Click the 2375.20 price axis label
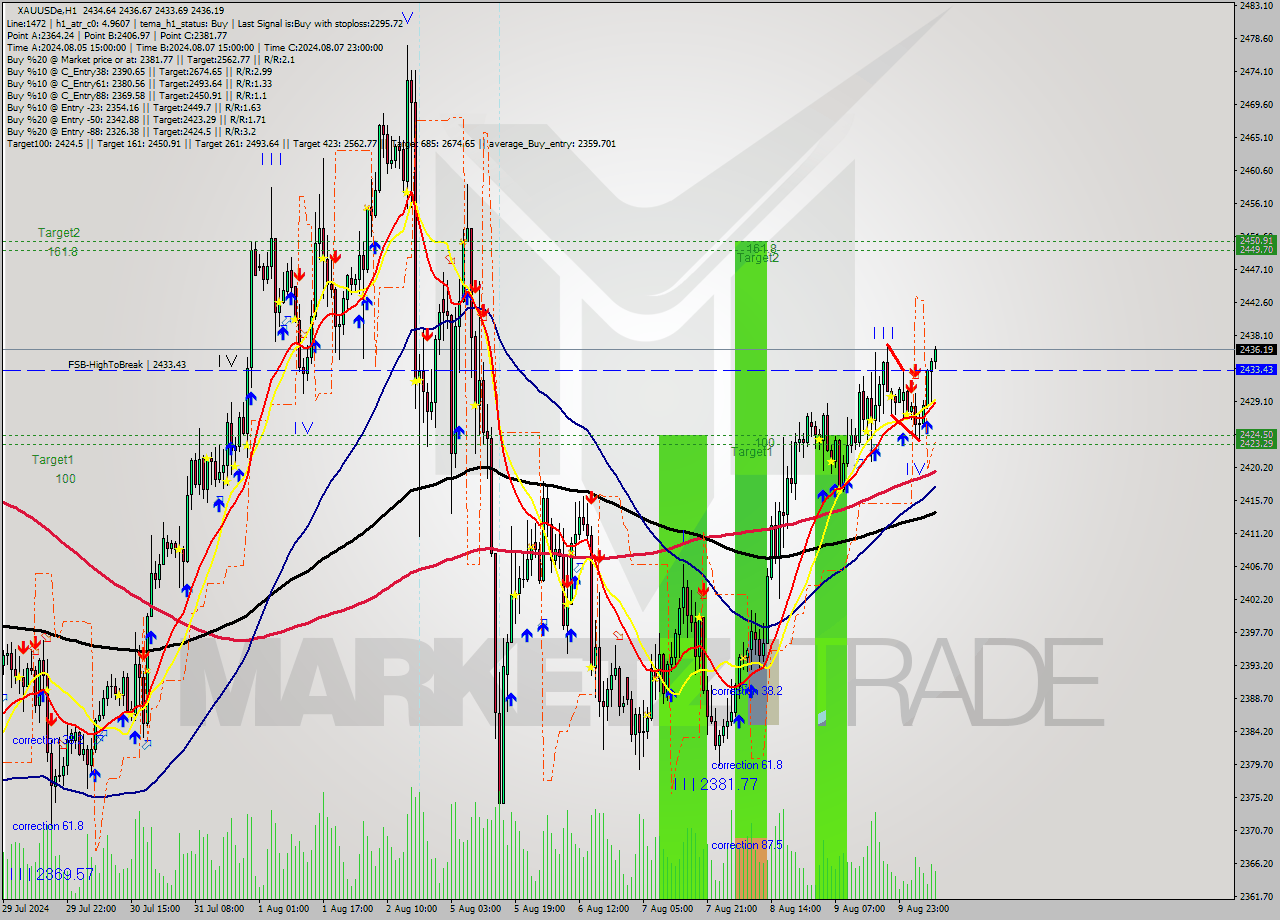This screenshot has width=1280, height=920. tap(1256, 797)
